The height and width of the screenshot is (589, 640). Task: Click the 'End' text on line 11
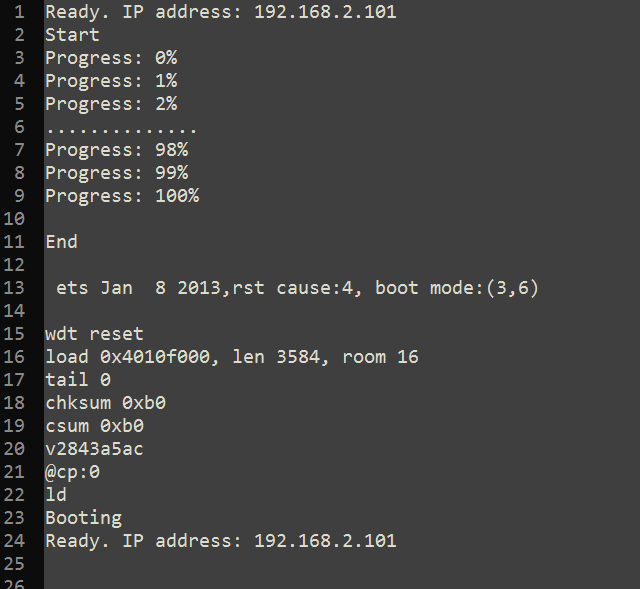61,242
